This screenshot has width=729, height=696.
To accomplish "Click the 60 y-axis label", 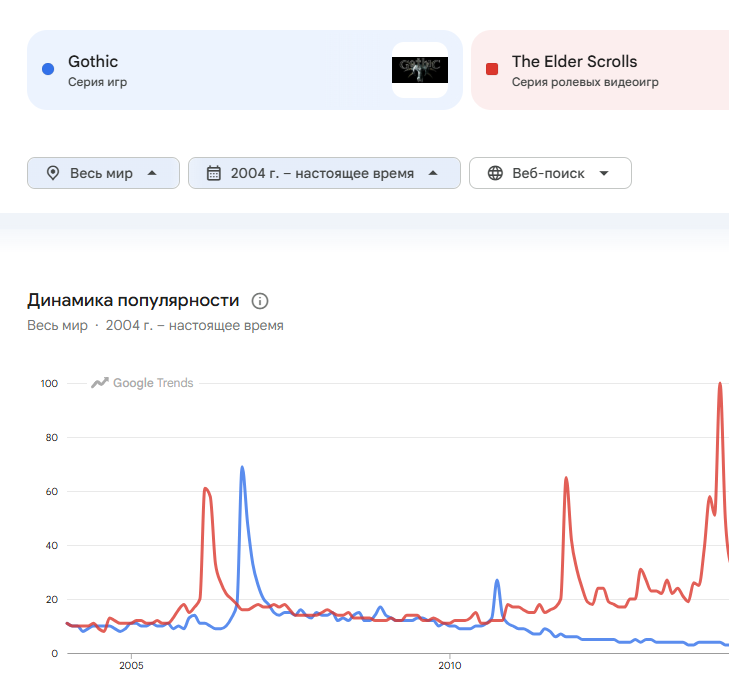I will coord(52,491).
